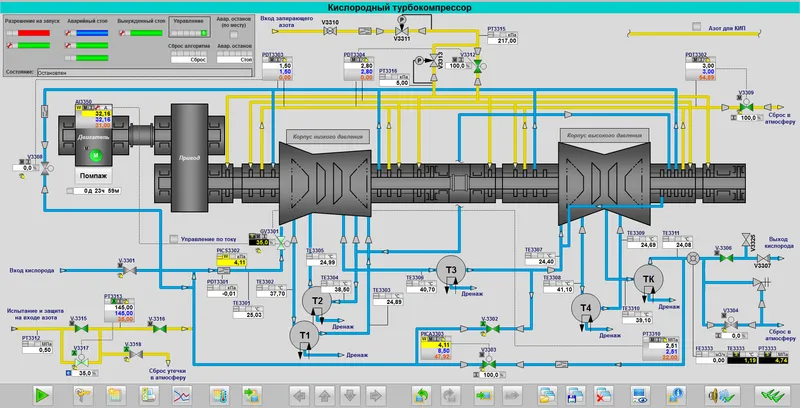Screen dimensions: 800x408
Task: Click the TE3302 value 37,70
Action: pyautogui.click(x=271, y=294)
